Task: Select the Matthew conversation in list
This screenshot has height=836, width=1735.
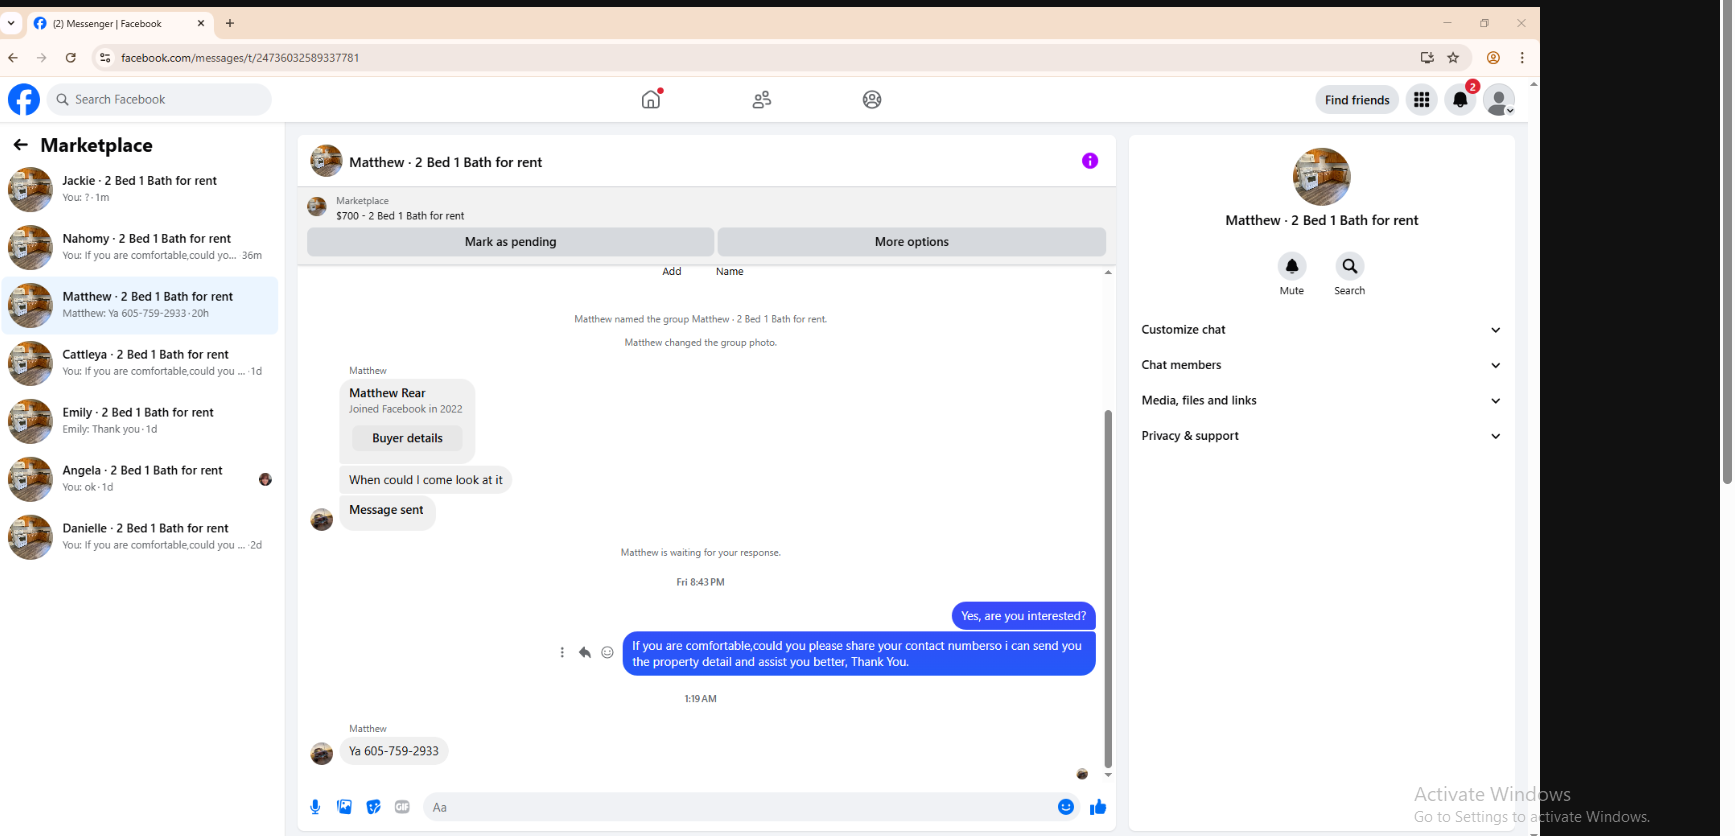Action: (x=140, y=305)
